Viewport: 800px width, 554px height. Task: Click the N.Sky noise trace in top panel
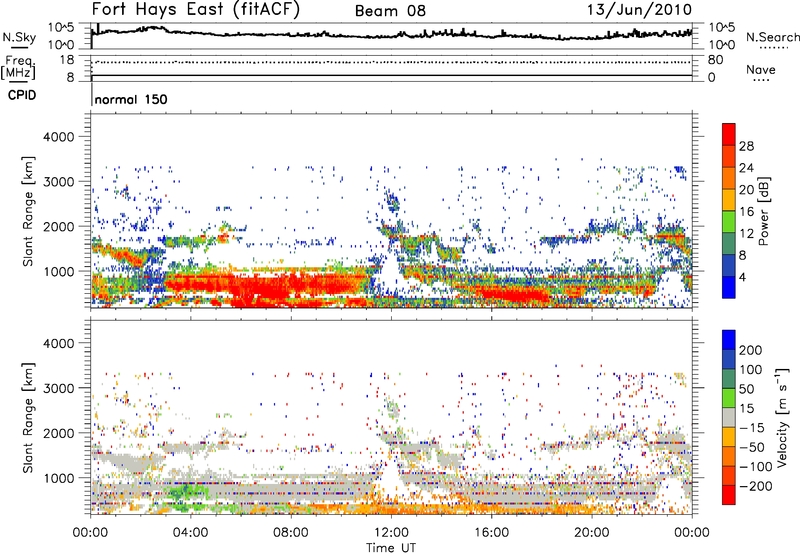[391, 35]
